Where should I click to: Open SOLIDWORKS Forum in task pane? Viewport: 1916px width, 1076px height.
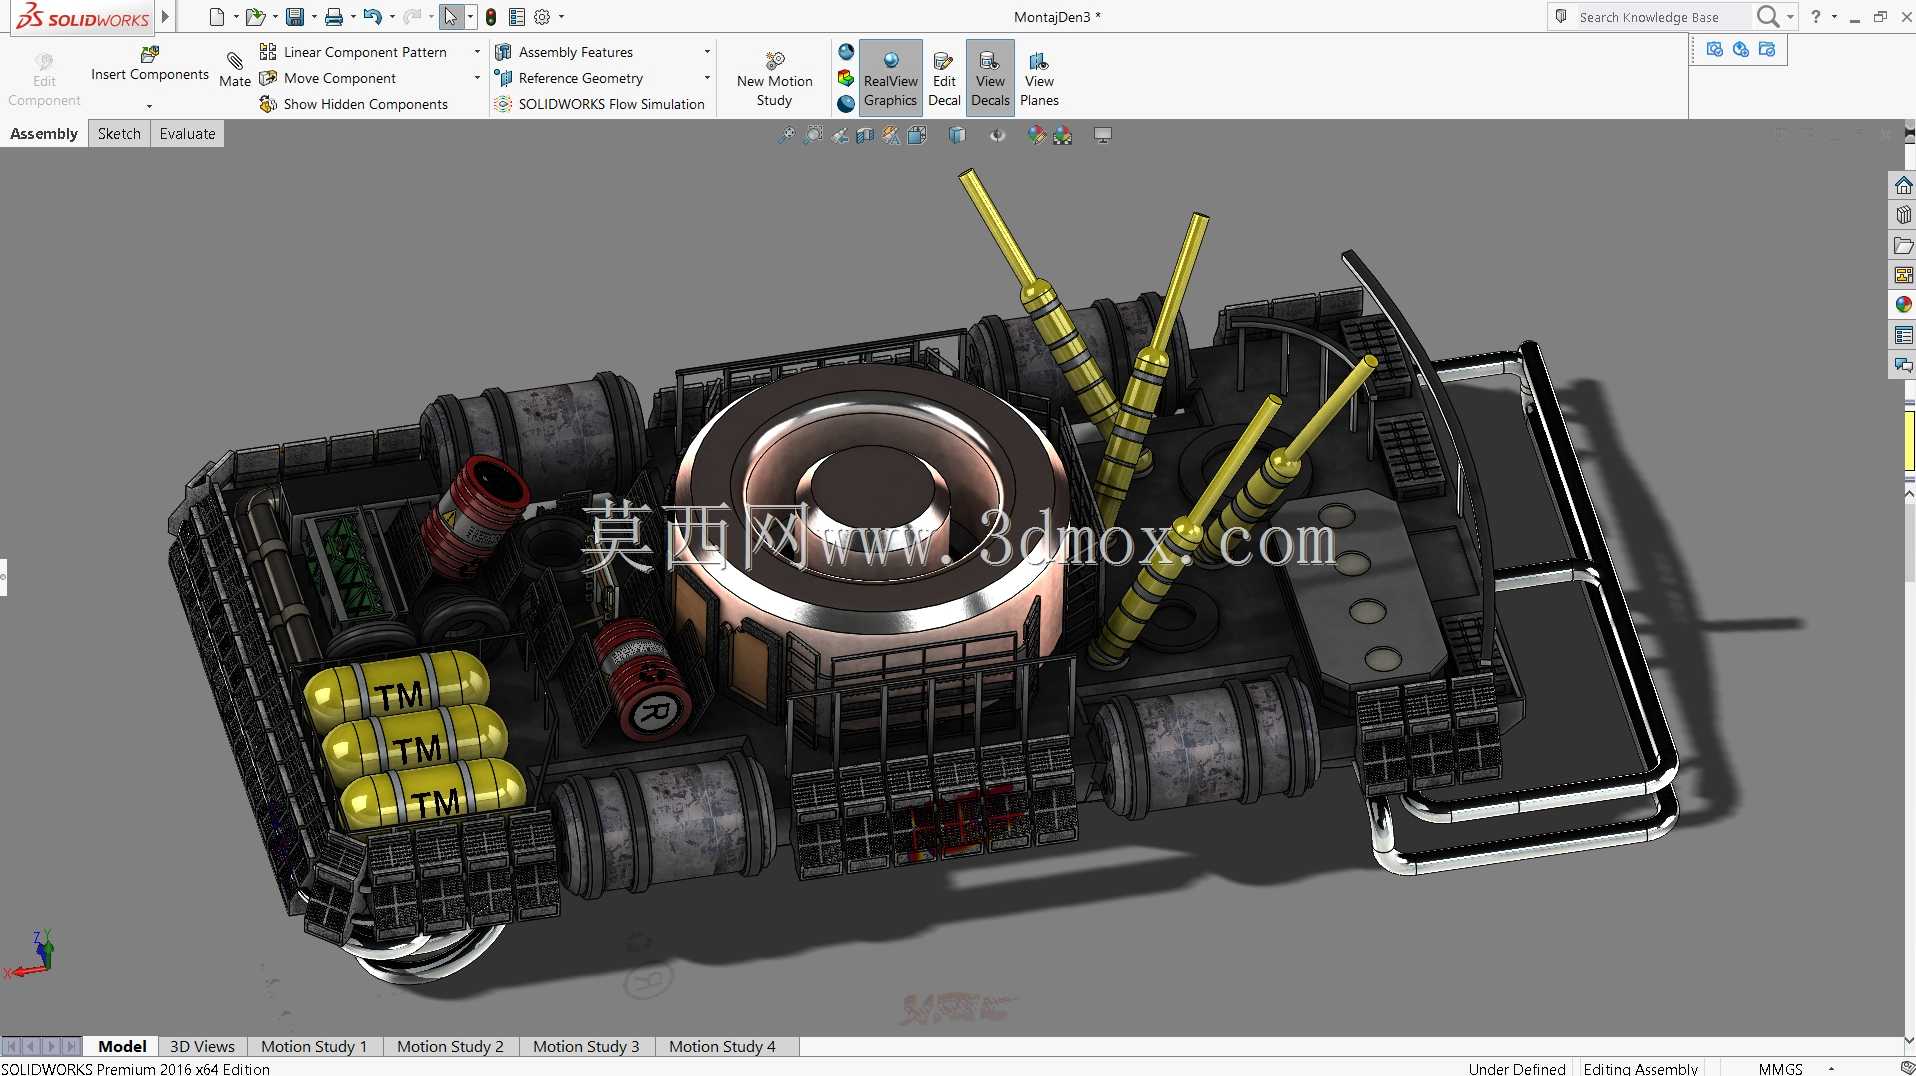tap(1903, 365)
